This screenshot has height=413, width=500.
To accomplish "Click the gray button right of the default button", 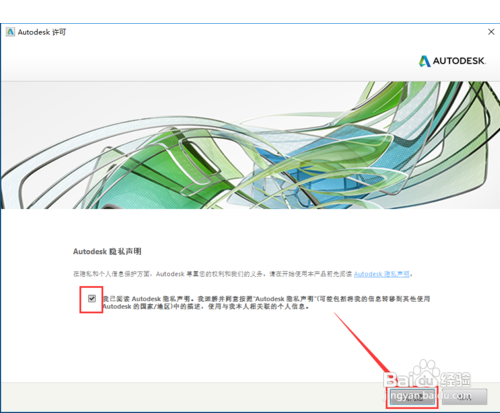I will [x=464, y=397].
